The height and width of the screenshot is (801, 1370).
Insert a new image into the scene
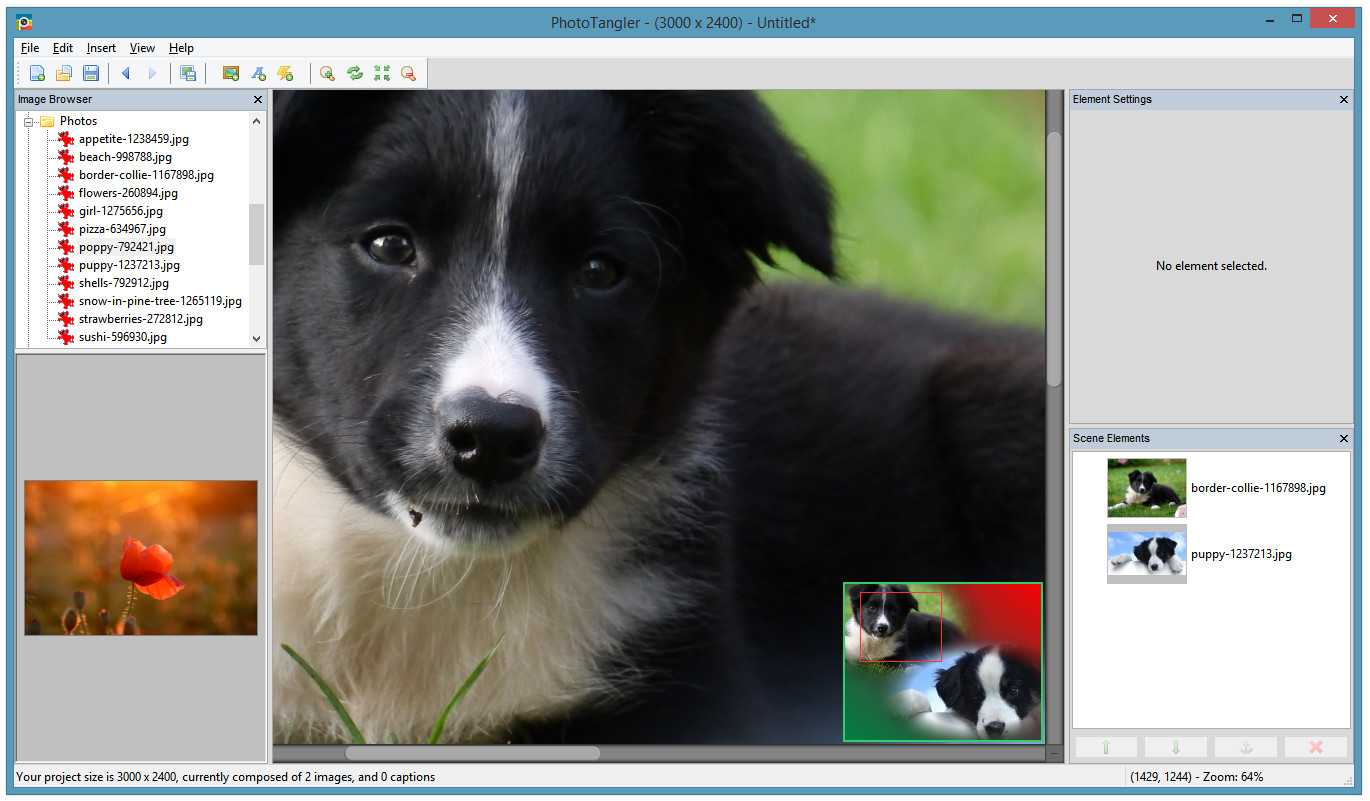[231, 72]
